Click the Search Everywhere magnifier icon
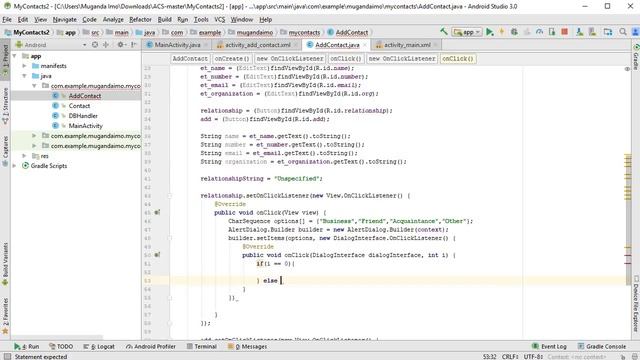The width and height of the screenshot is (640, 360). pyautogui.click(x=623, y=32)
